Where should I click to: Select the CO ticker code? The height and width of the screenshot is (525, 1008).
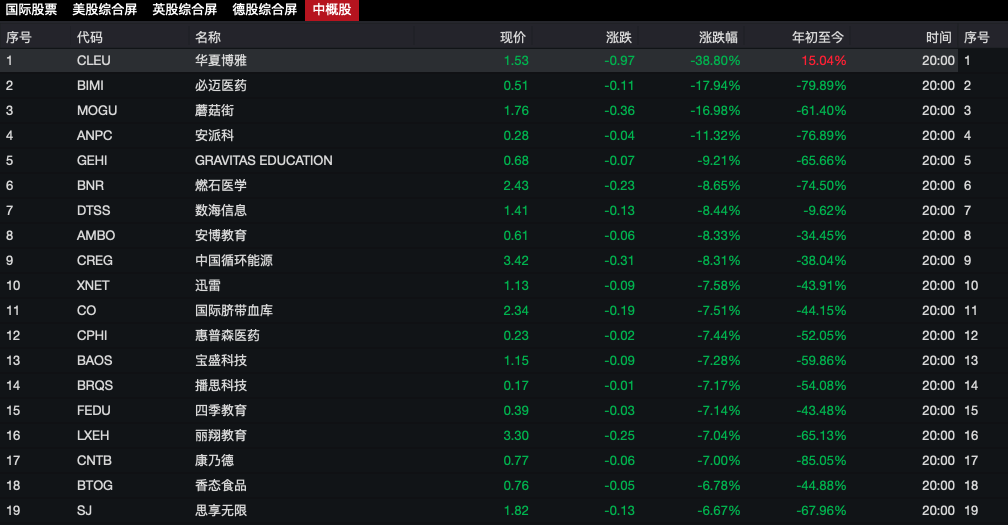[86, 311]
